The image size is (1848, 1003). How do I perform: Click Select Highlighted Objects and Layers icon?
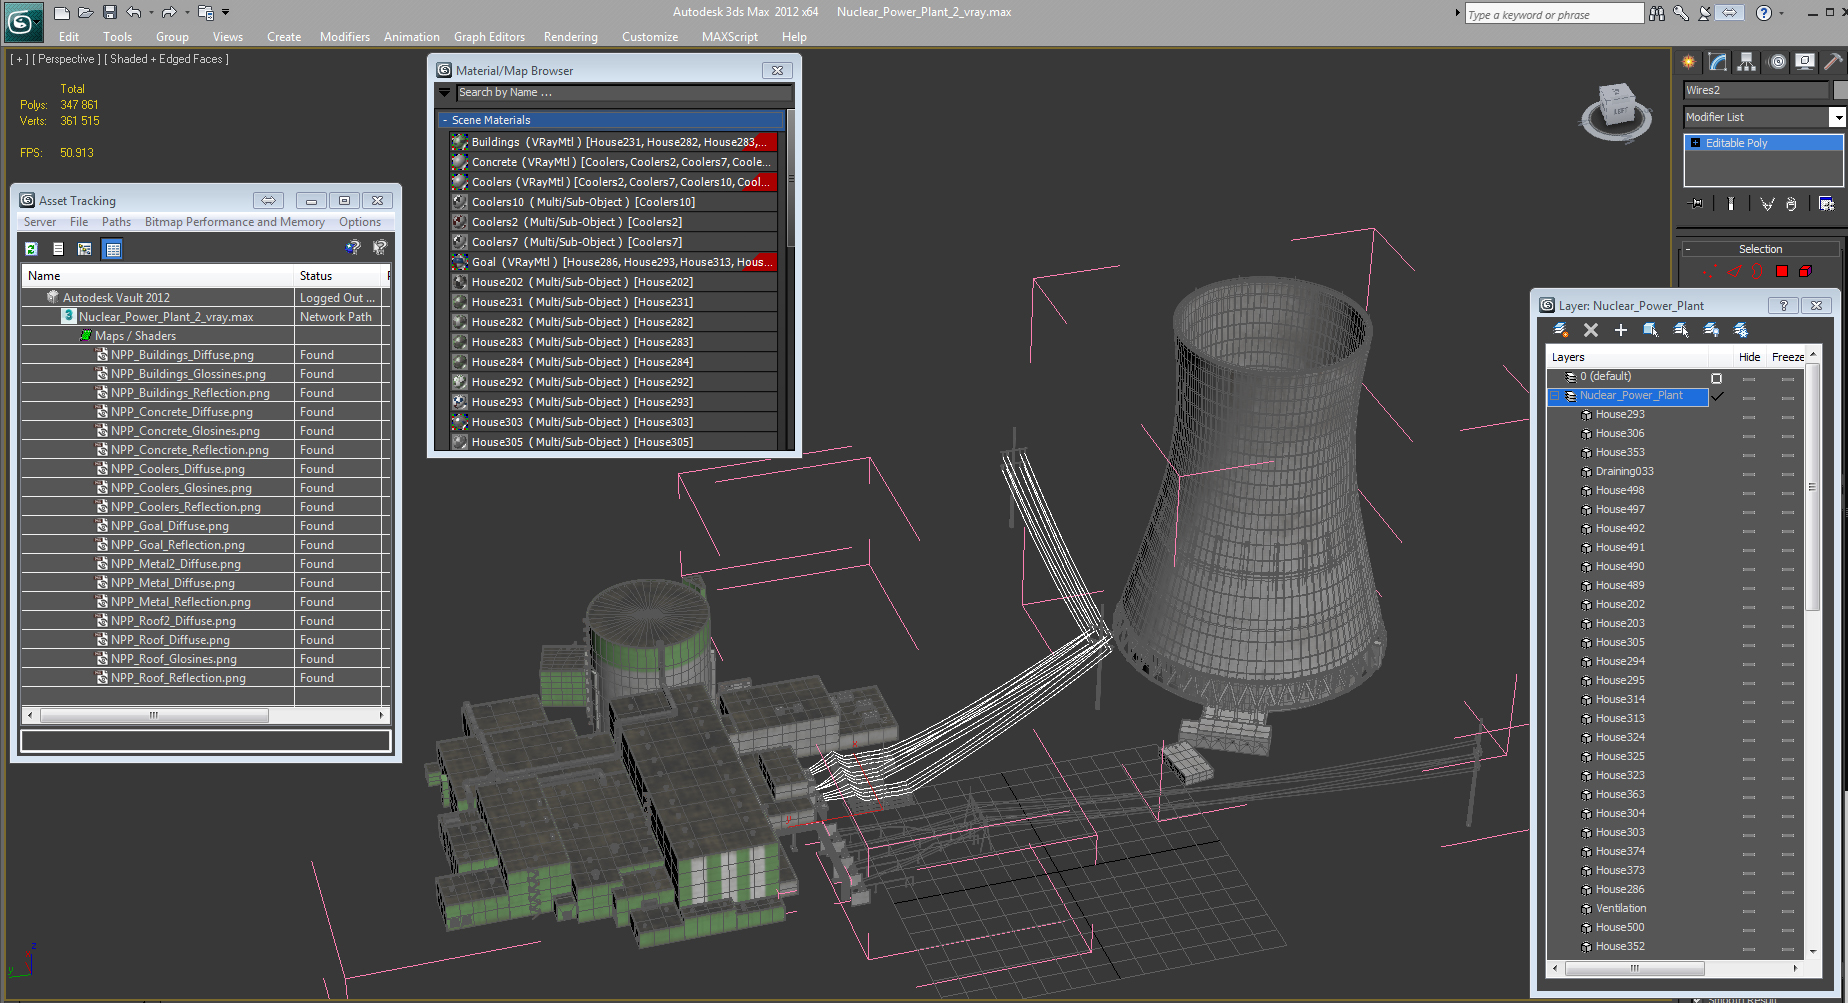tap(1651, 330)
